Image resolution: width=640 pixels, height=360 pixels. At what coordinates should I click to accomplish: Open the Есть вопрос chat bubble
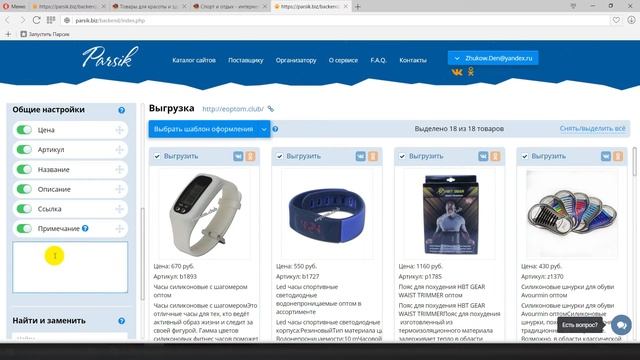[621, 325]
